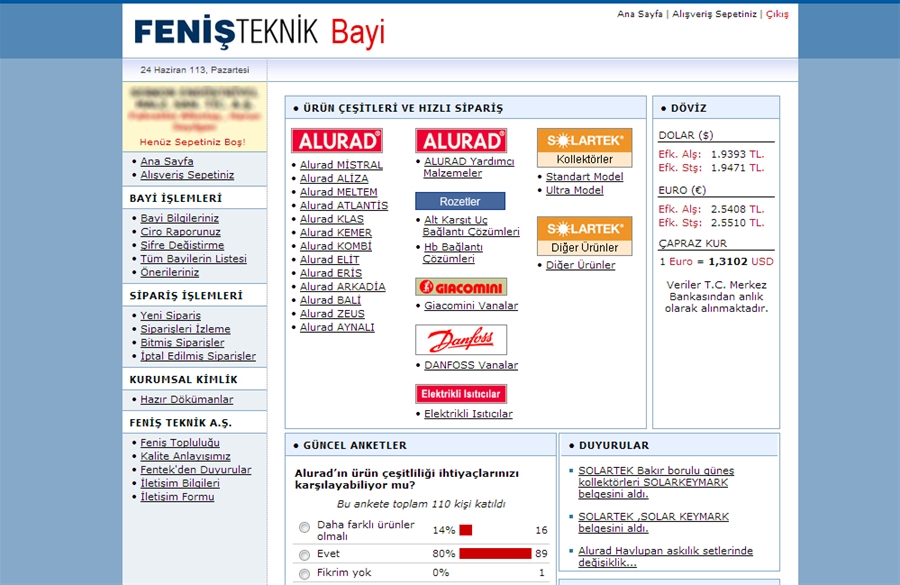Screen dimensions: 900x585
Task: Open Giacomini Vanalar link
Action: [x=471, y=305]
